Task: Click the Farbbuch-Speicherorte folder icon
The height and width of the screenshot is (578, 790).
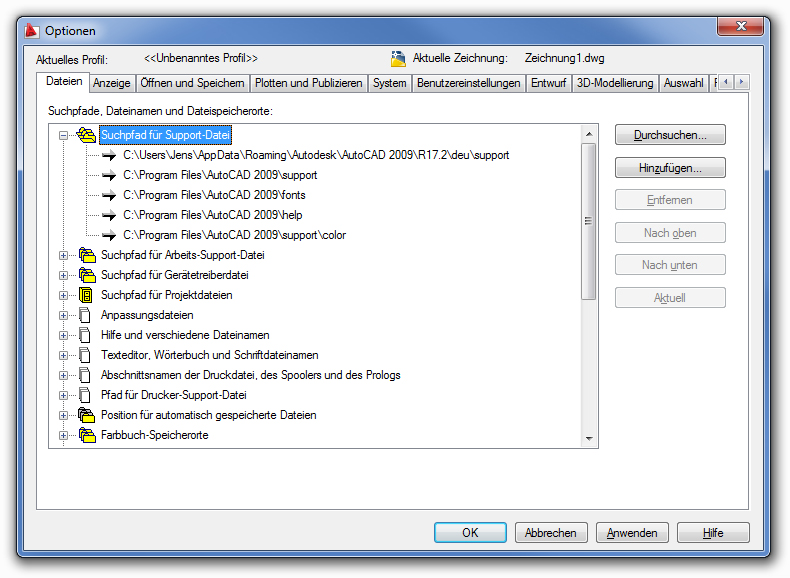Action: (x=86, y=435)
